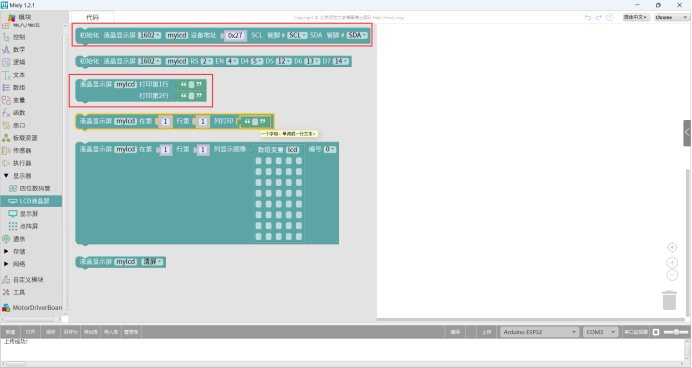This screenshot has height=368, width=692.
Task: Zoom out with the minus circle icon
Action: [672, 275]
